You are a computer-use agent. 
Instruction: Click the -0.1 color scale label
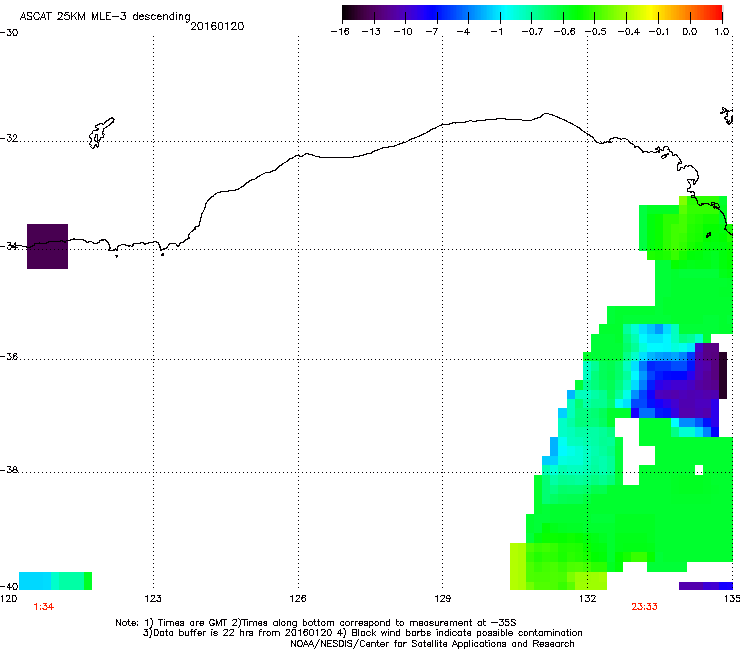point(659,32)
